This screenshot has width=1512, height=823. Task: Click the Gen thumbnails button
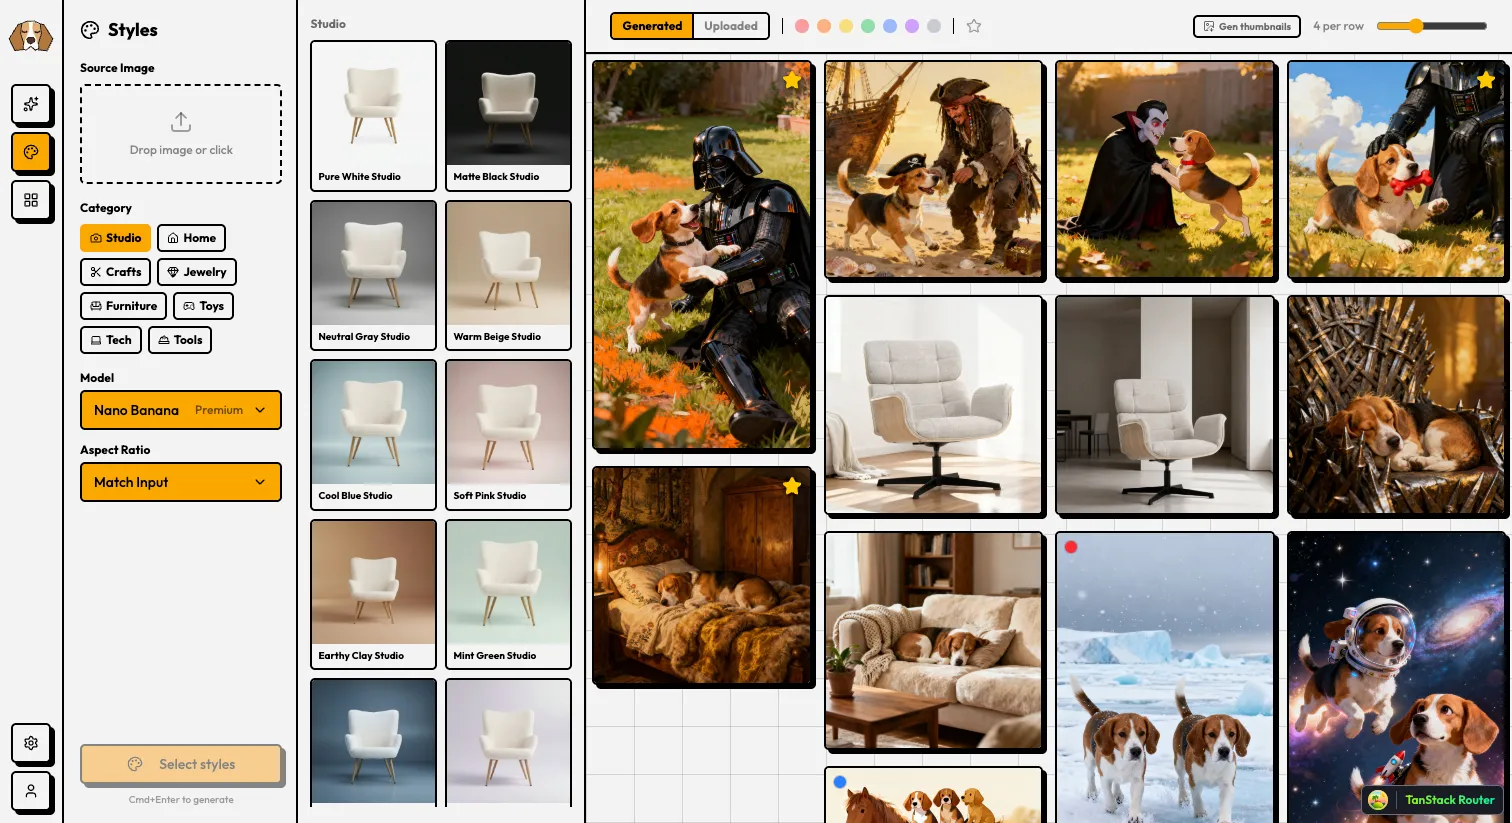[1246, 26]
